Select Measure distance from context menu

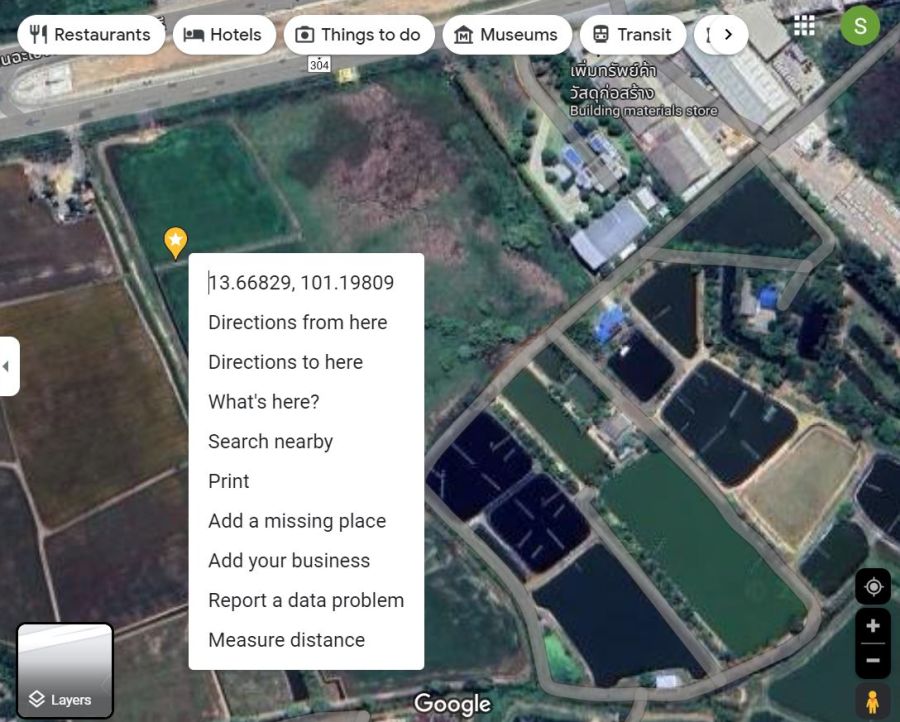[286, 640]
